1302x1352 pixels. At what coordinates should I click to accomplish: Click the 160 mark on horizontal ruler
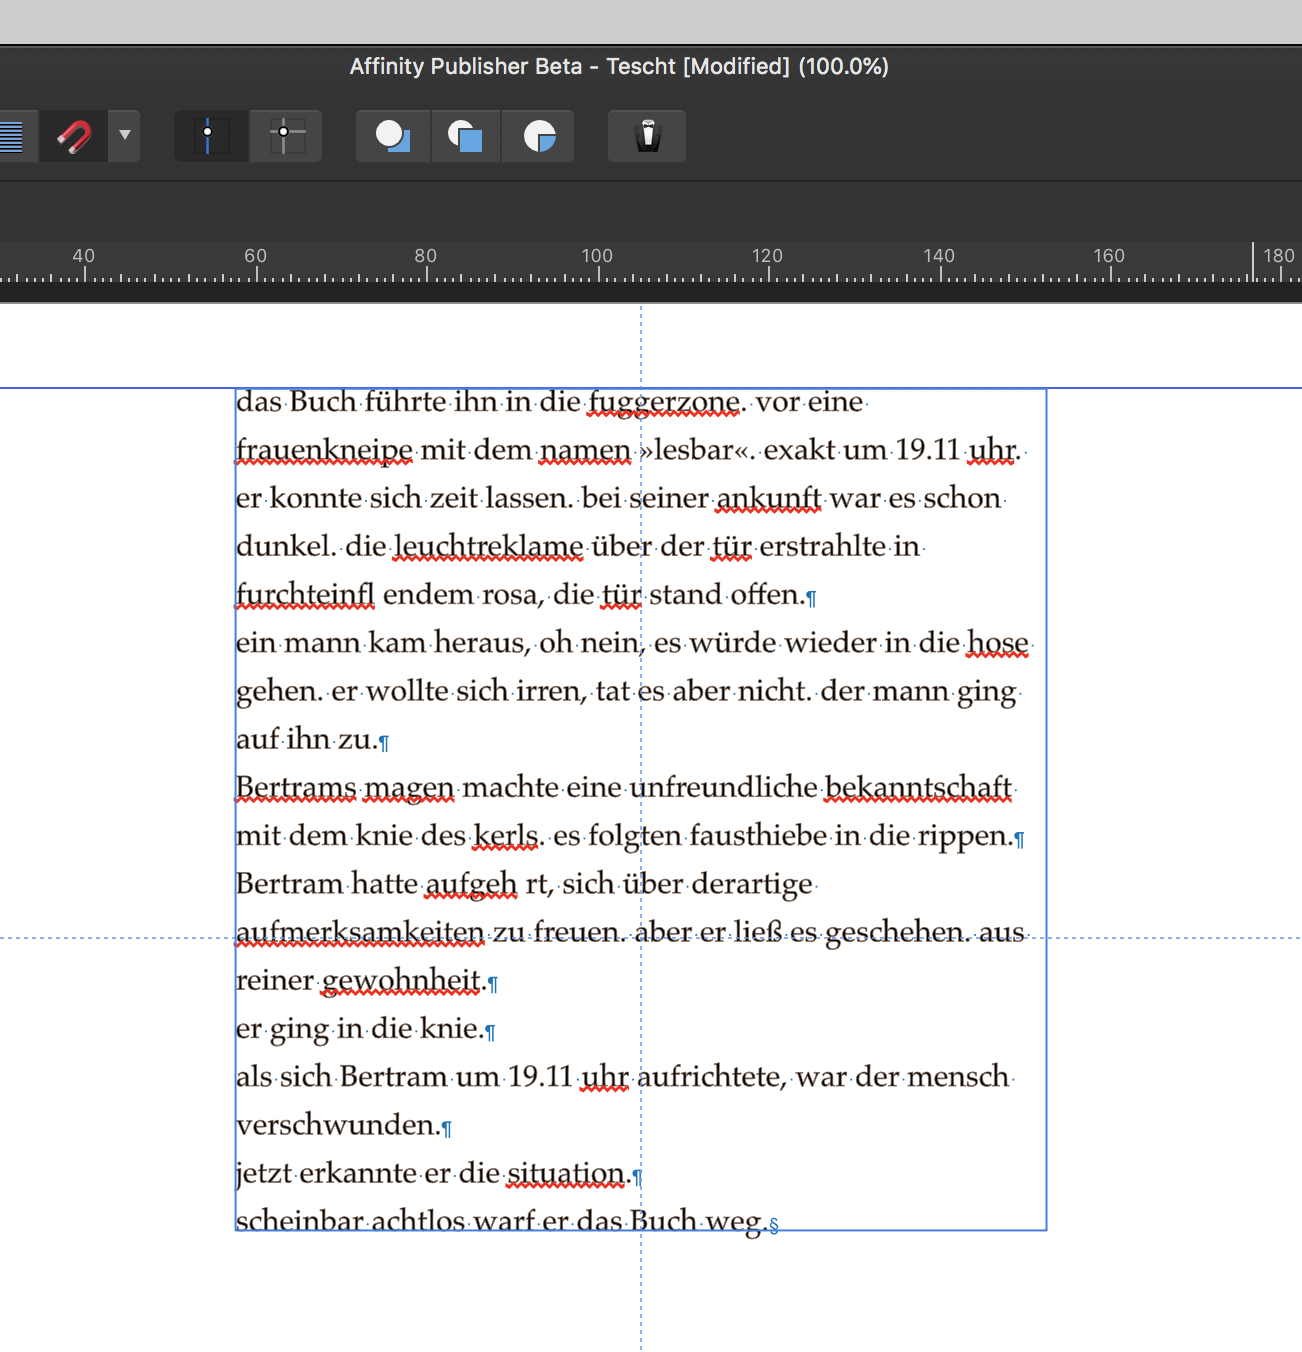(x=1109, y=256)
